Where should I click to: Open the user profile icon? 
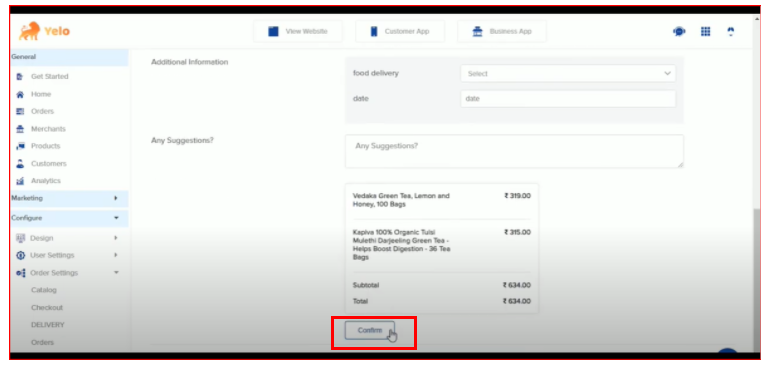point(731,31)
